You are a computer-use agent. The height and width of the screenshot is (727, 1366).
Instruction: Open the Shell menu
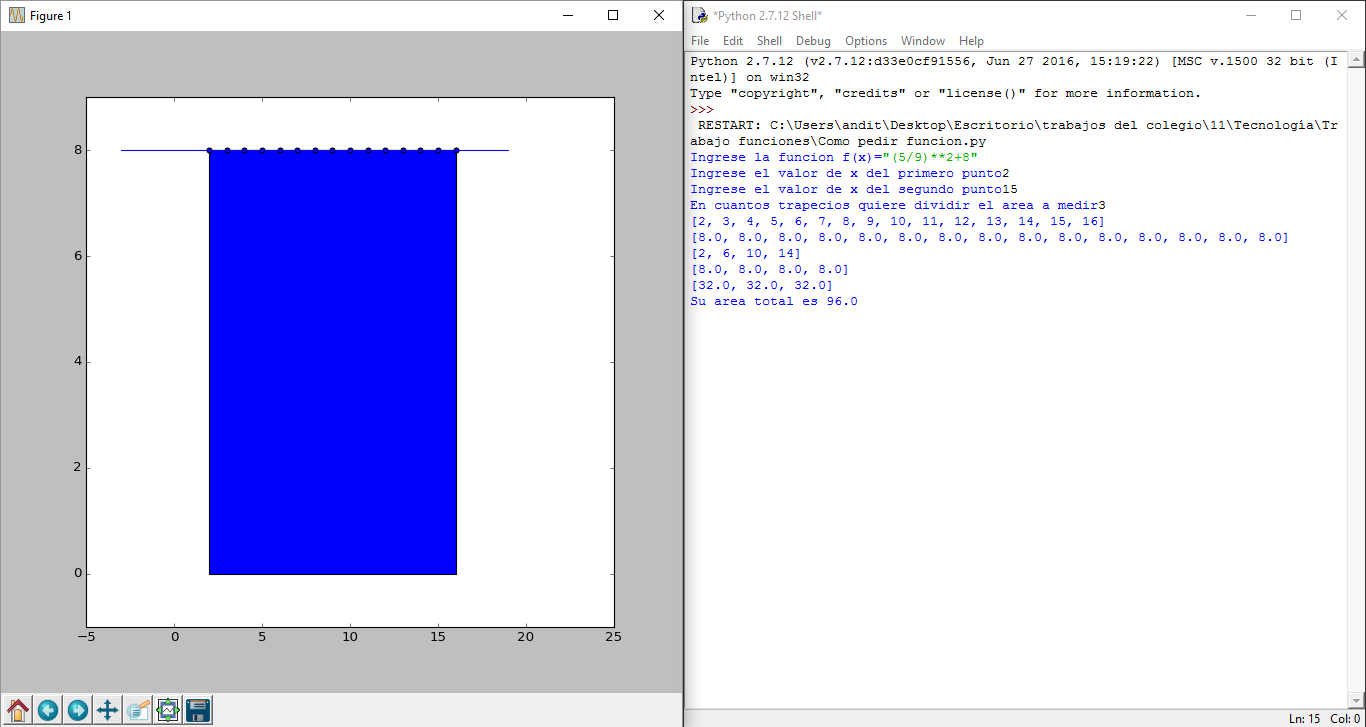point(769,41)
